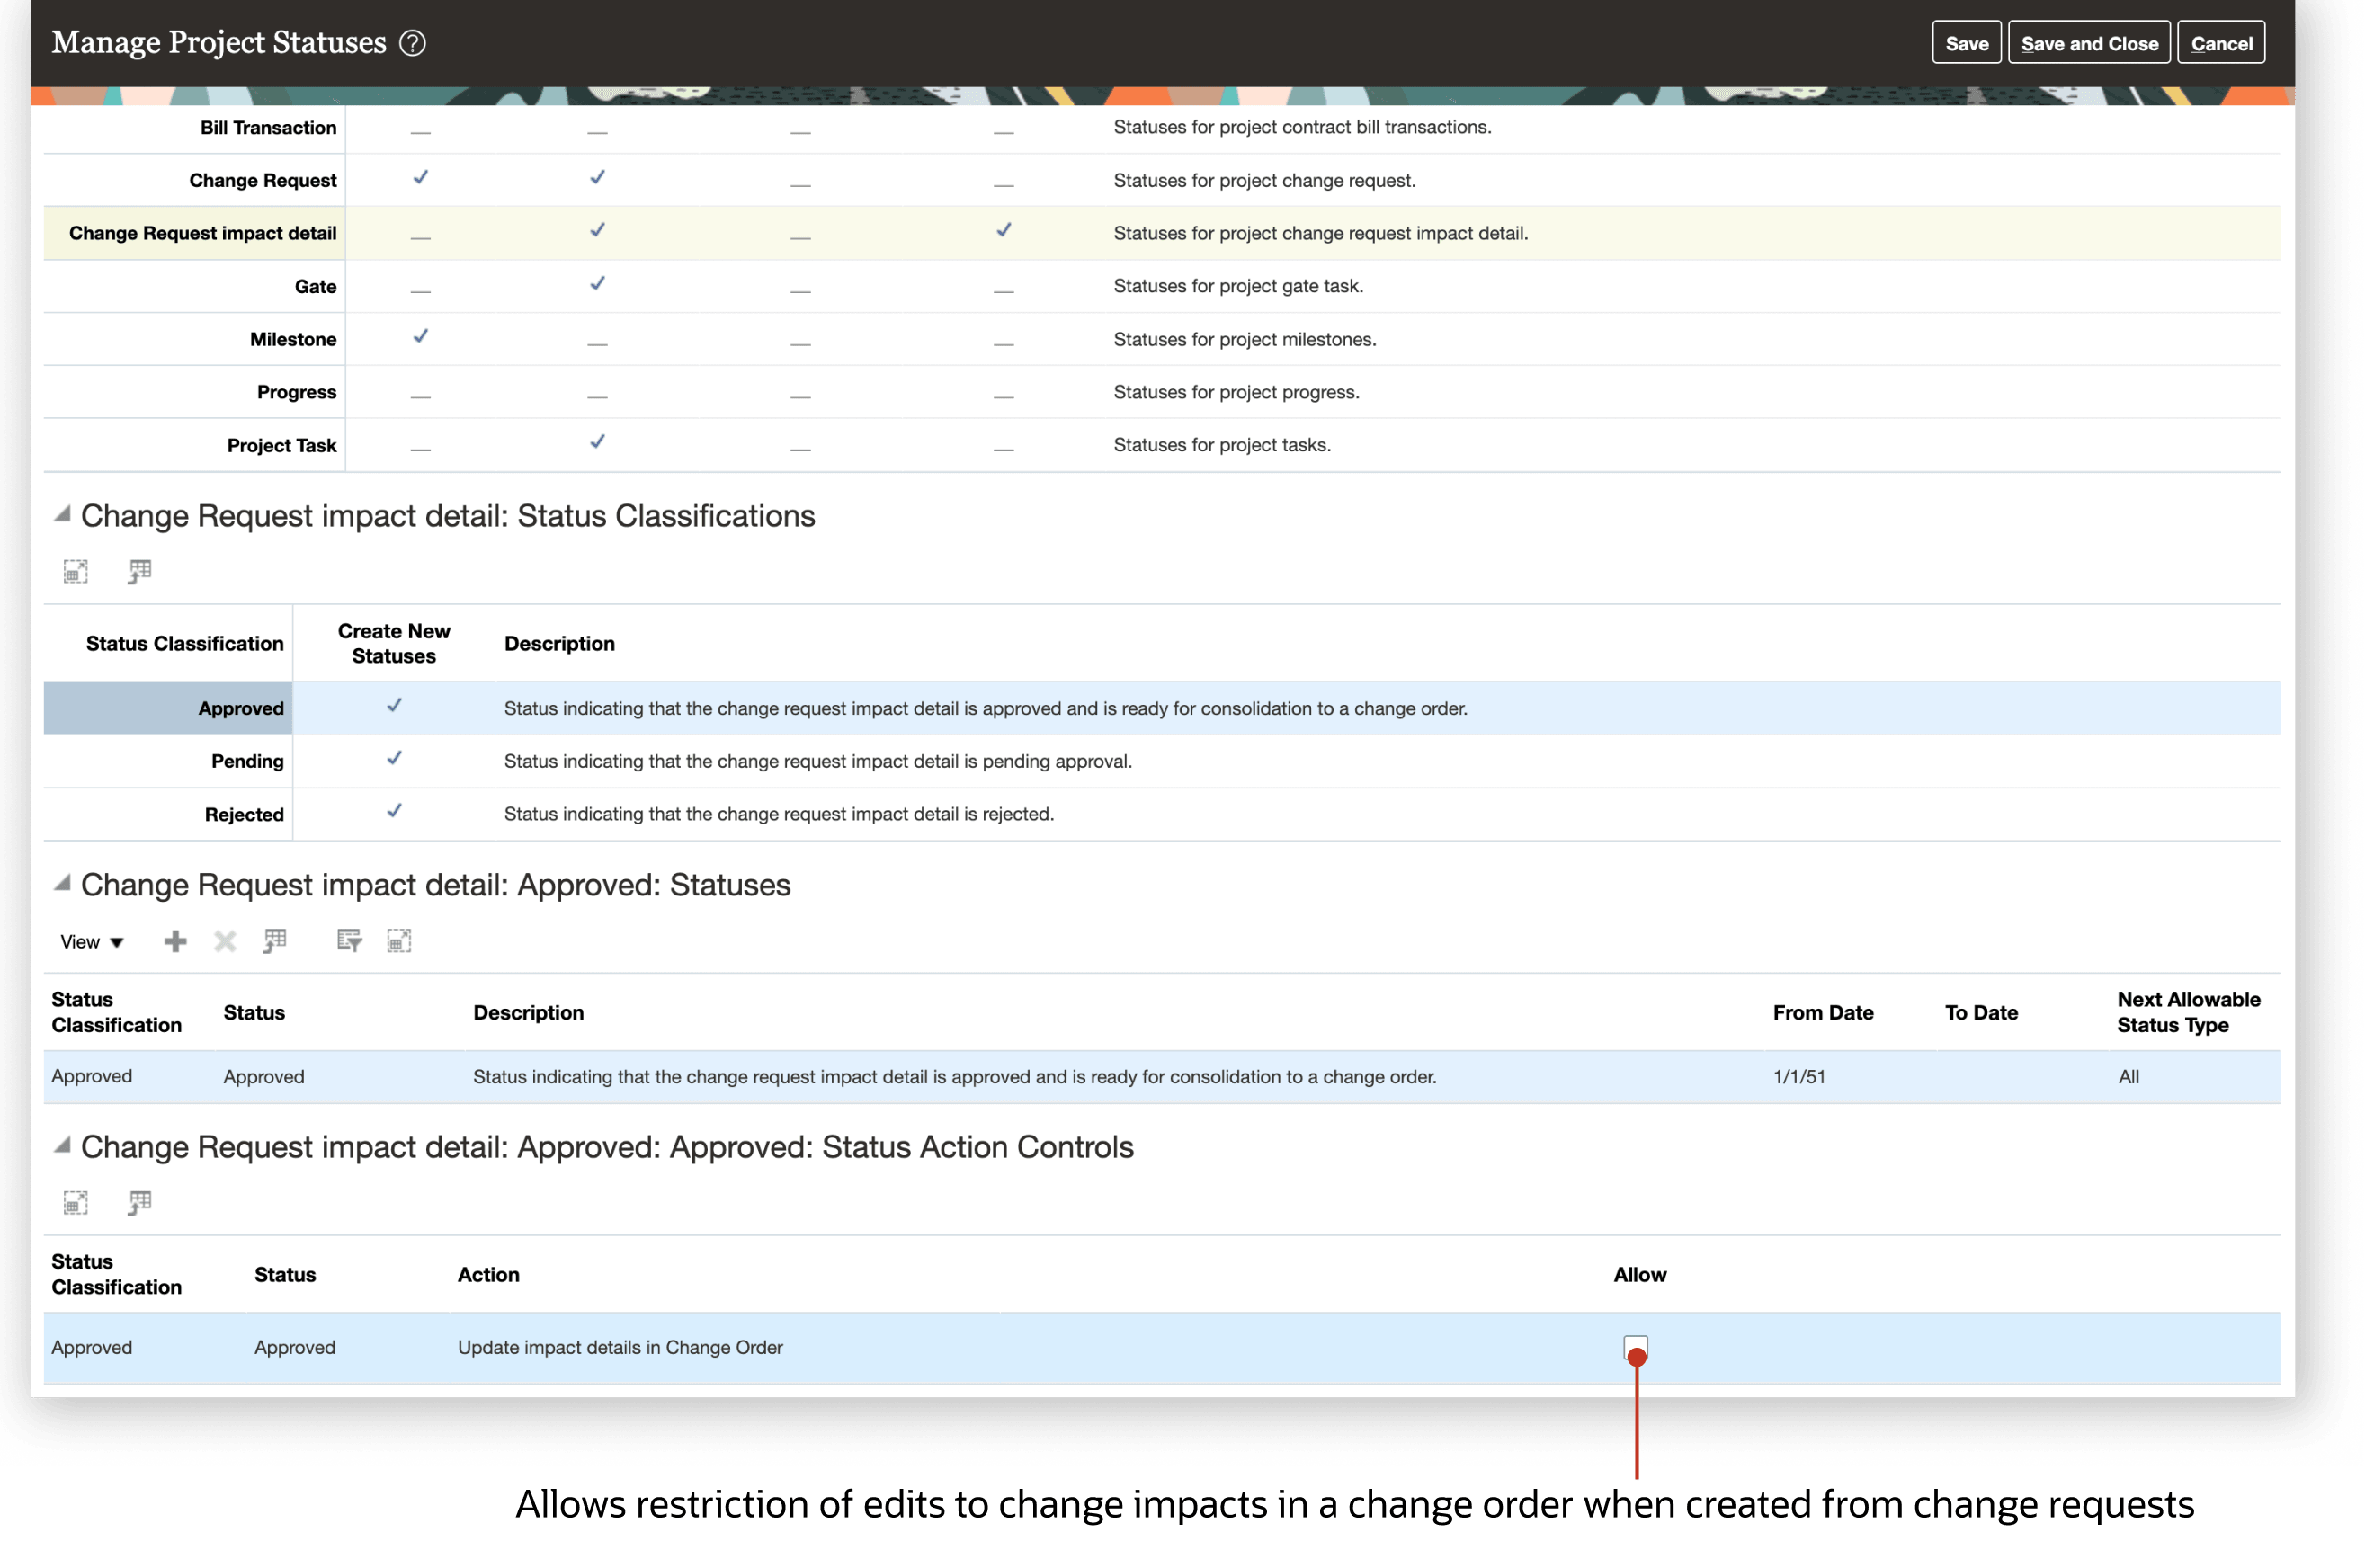Screen dimensions: 2365x1568
Task: Collapse the Status Action Controls section
Action: click(x=62, y=1146)
